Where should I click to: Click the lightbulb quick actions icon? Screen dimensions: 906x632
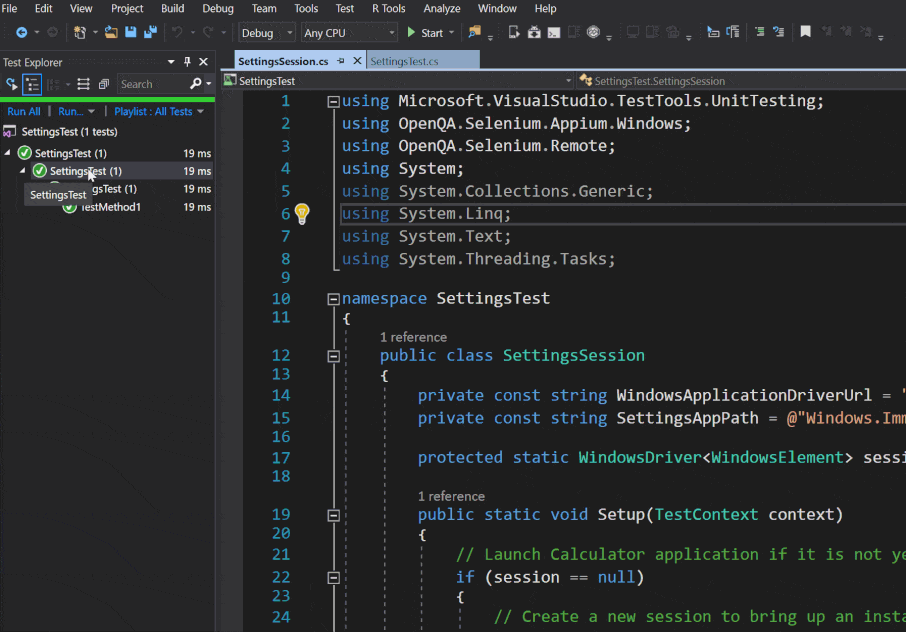(x=302, y=213)
